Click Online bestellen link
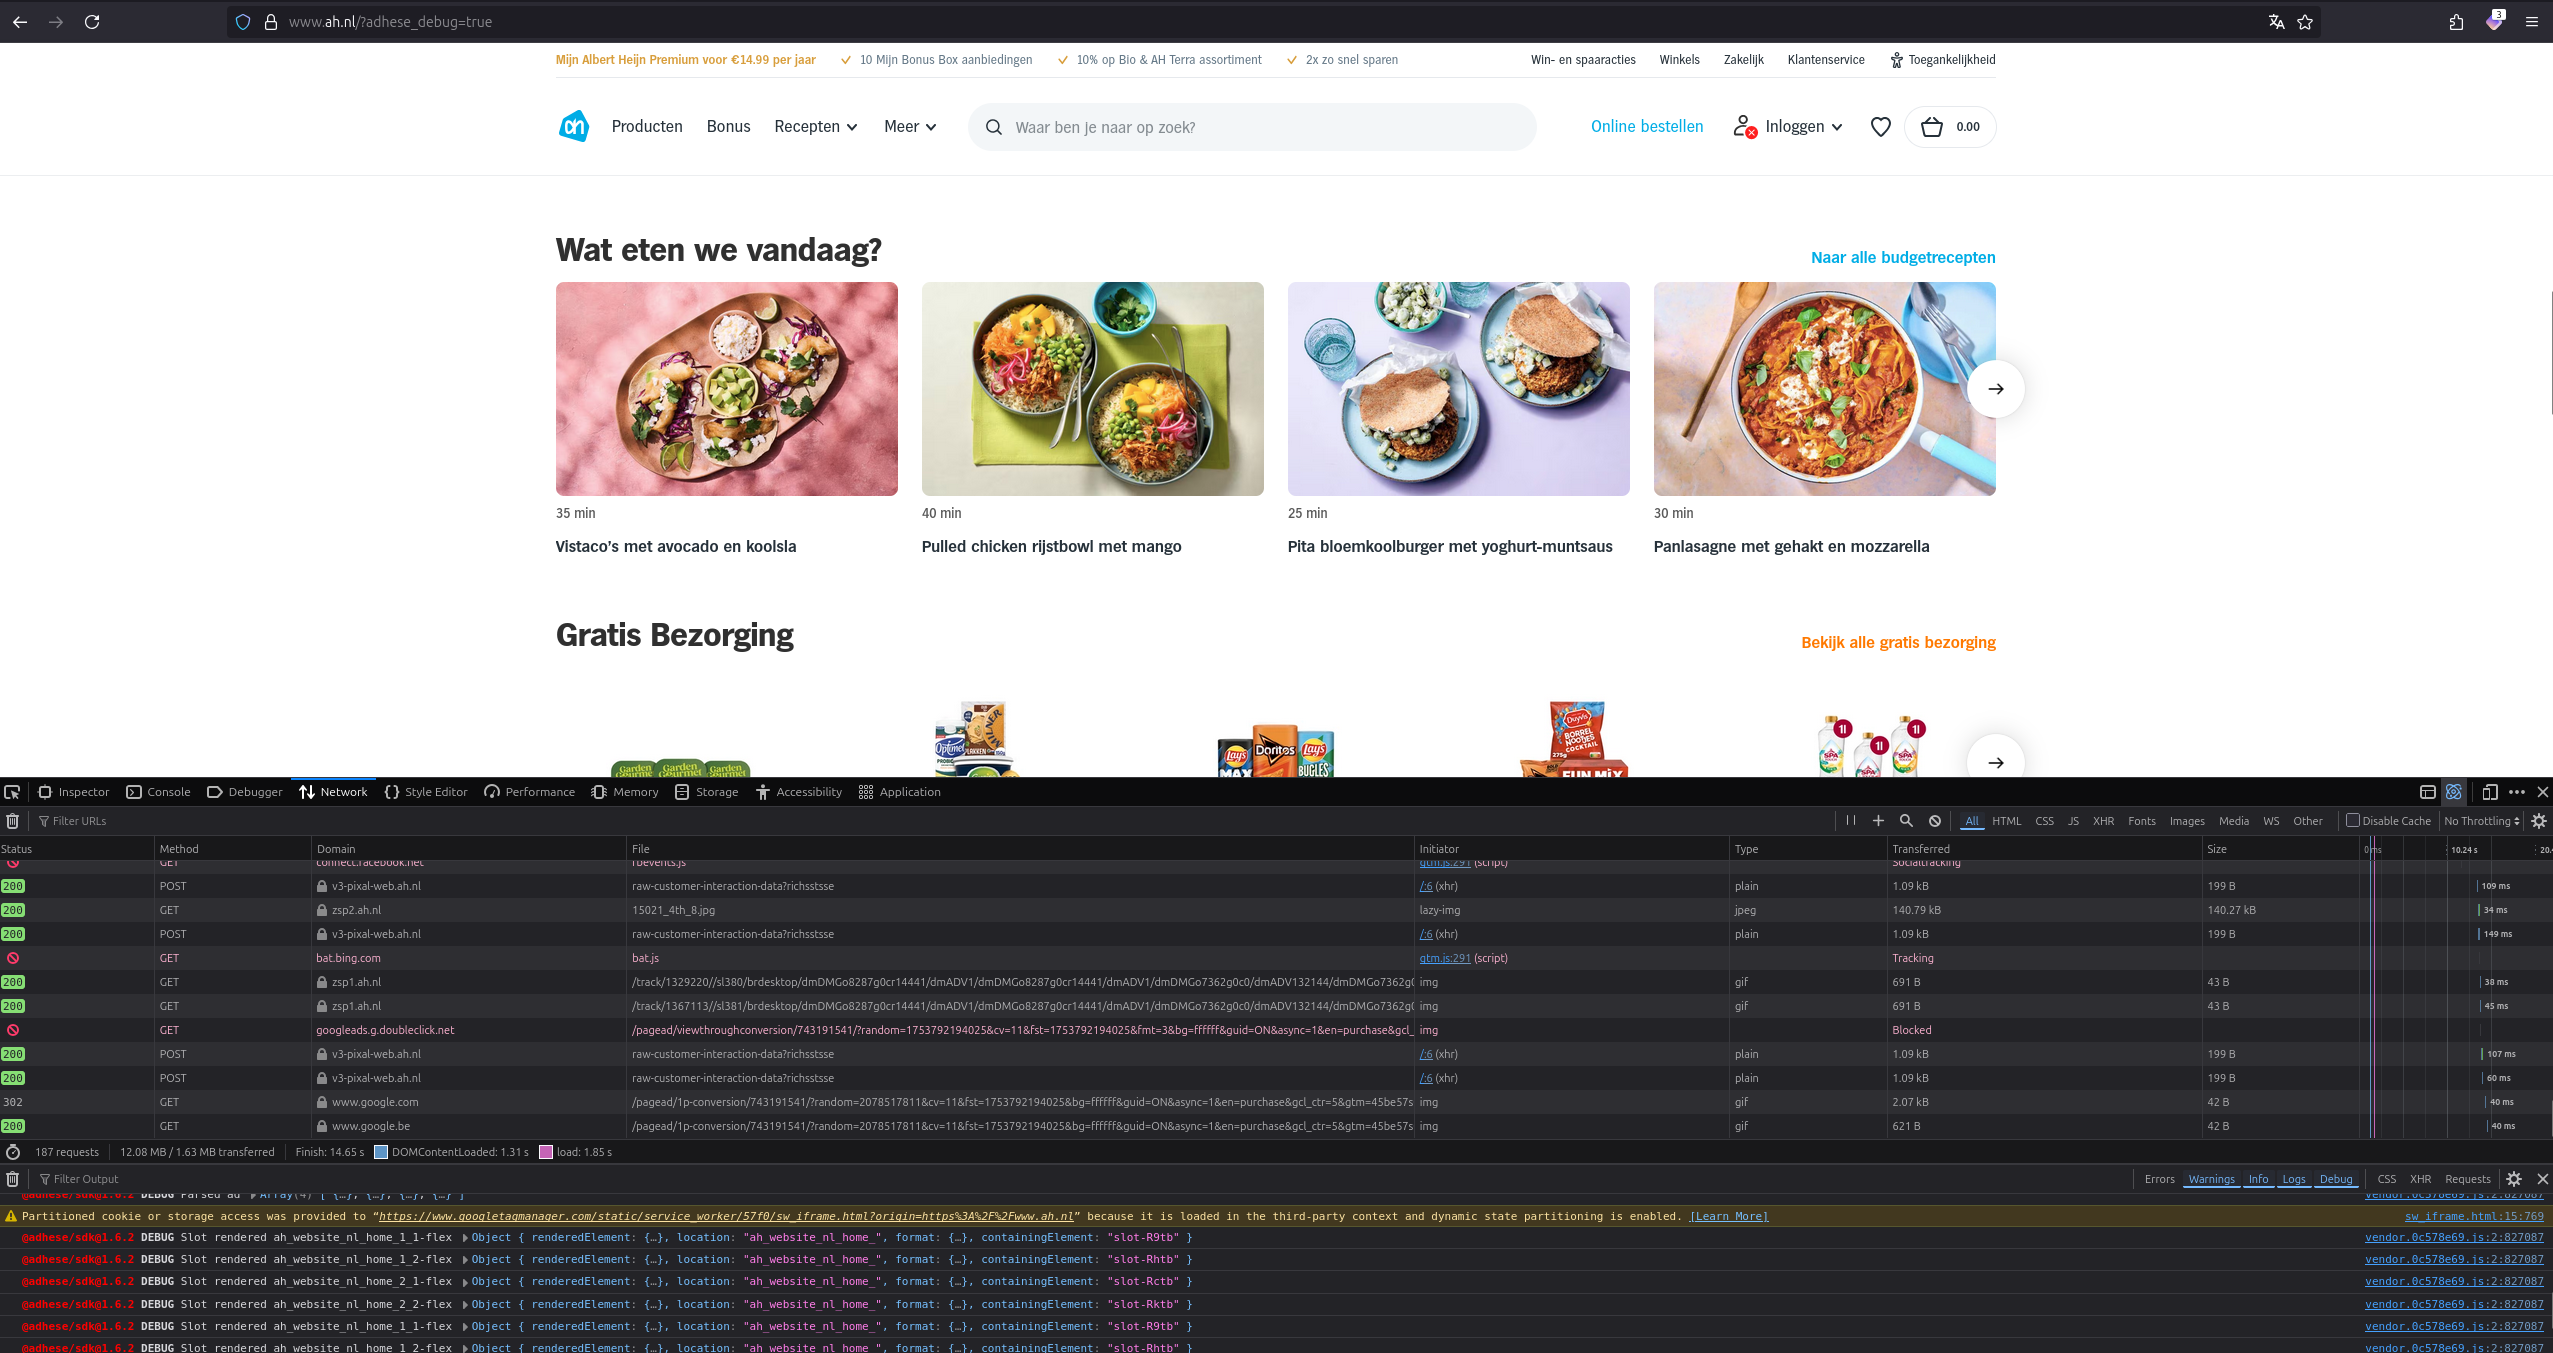The height and width of the screenshot is (1353, 2553). (x=1647, y=127)
